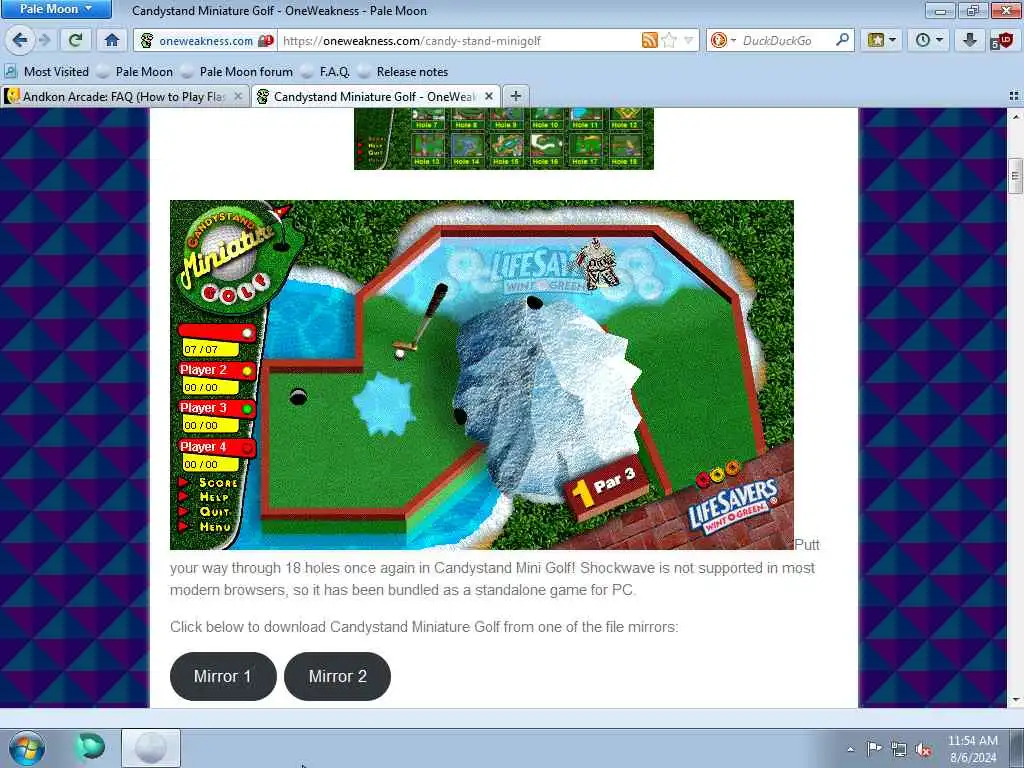This screenshot has height=768, width=1024.
Task: Click the Score option in the game screenshot
Action: click(x=218, y=483)
